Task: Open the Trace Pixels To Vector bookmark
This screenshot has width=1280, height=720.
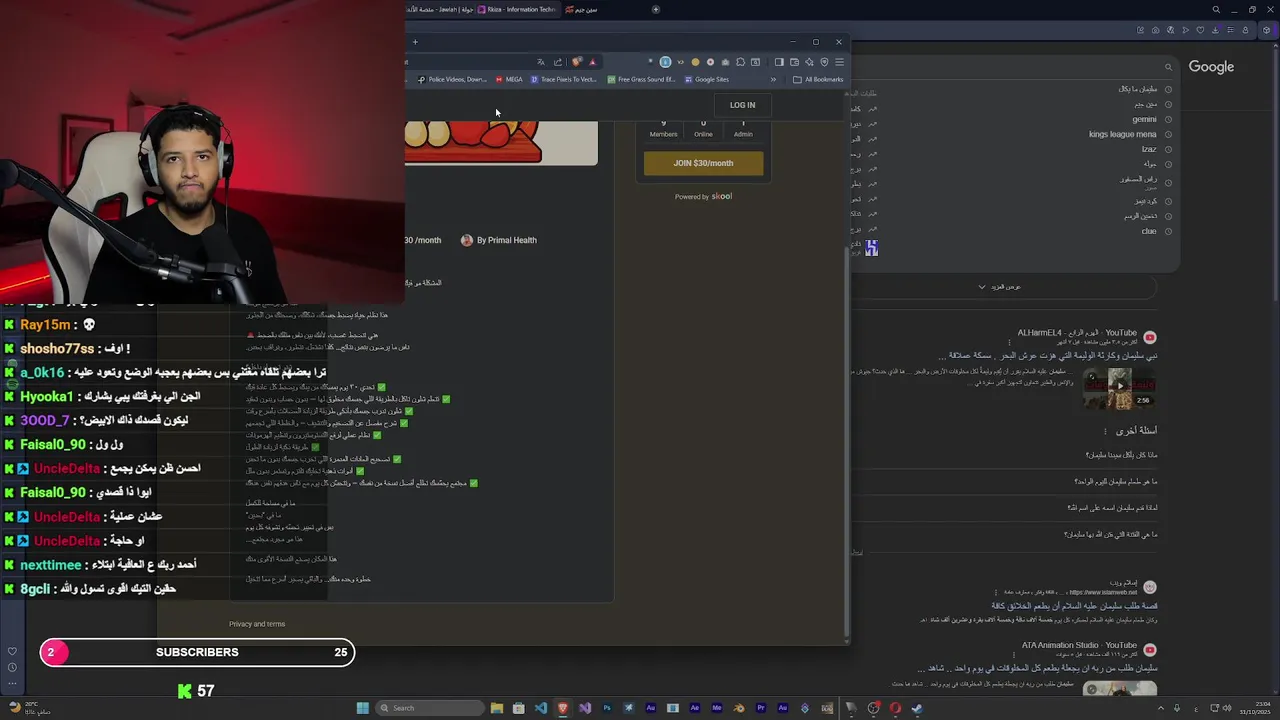Action: (x=564, y=79)
